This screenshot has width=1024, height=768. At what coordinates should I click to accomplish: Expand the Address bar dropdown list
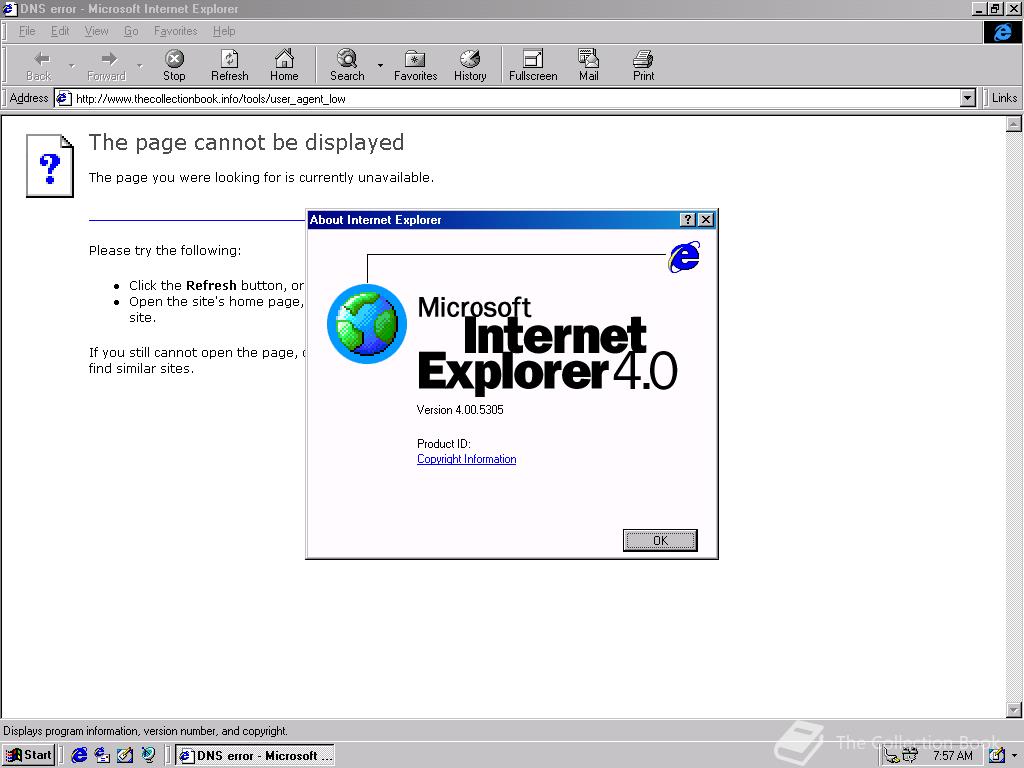968,99
